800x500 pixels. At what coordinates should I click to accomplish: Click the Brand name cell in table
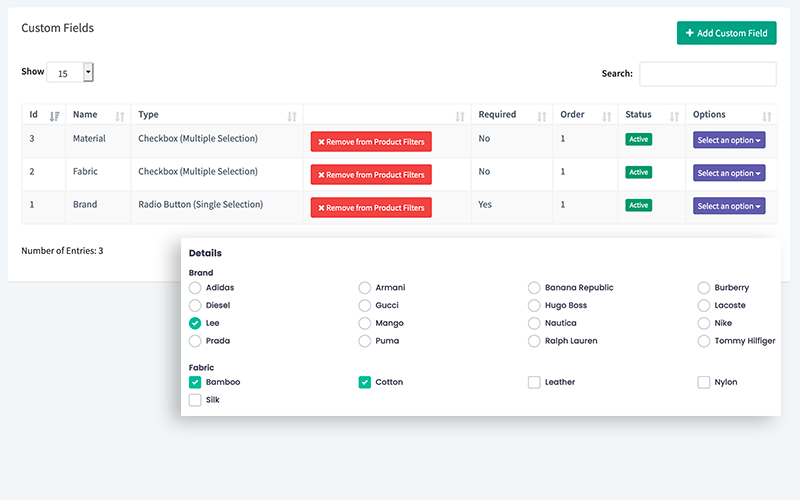coord(98,208)
